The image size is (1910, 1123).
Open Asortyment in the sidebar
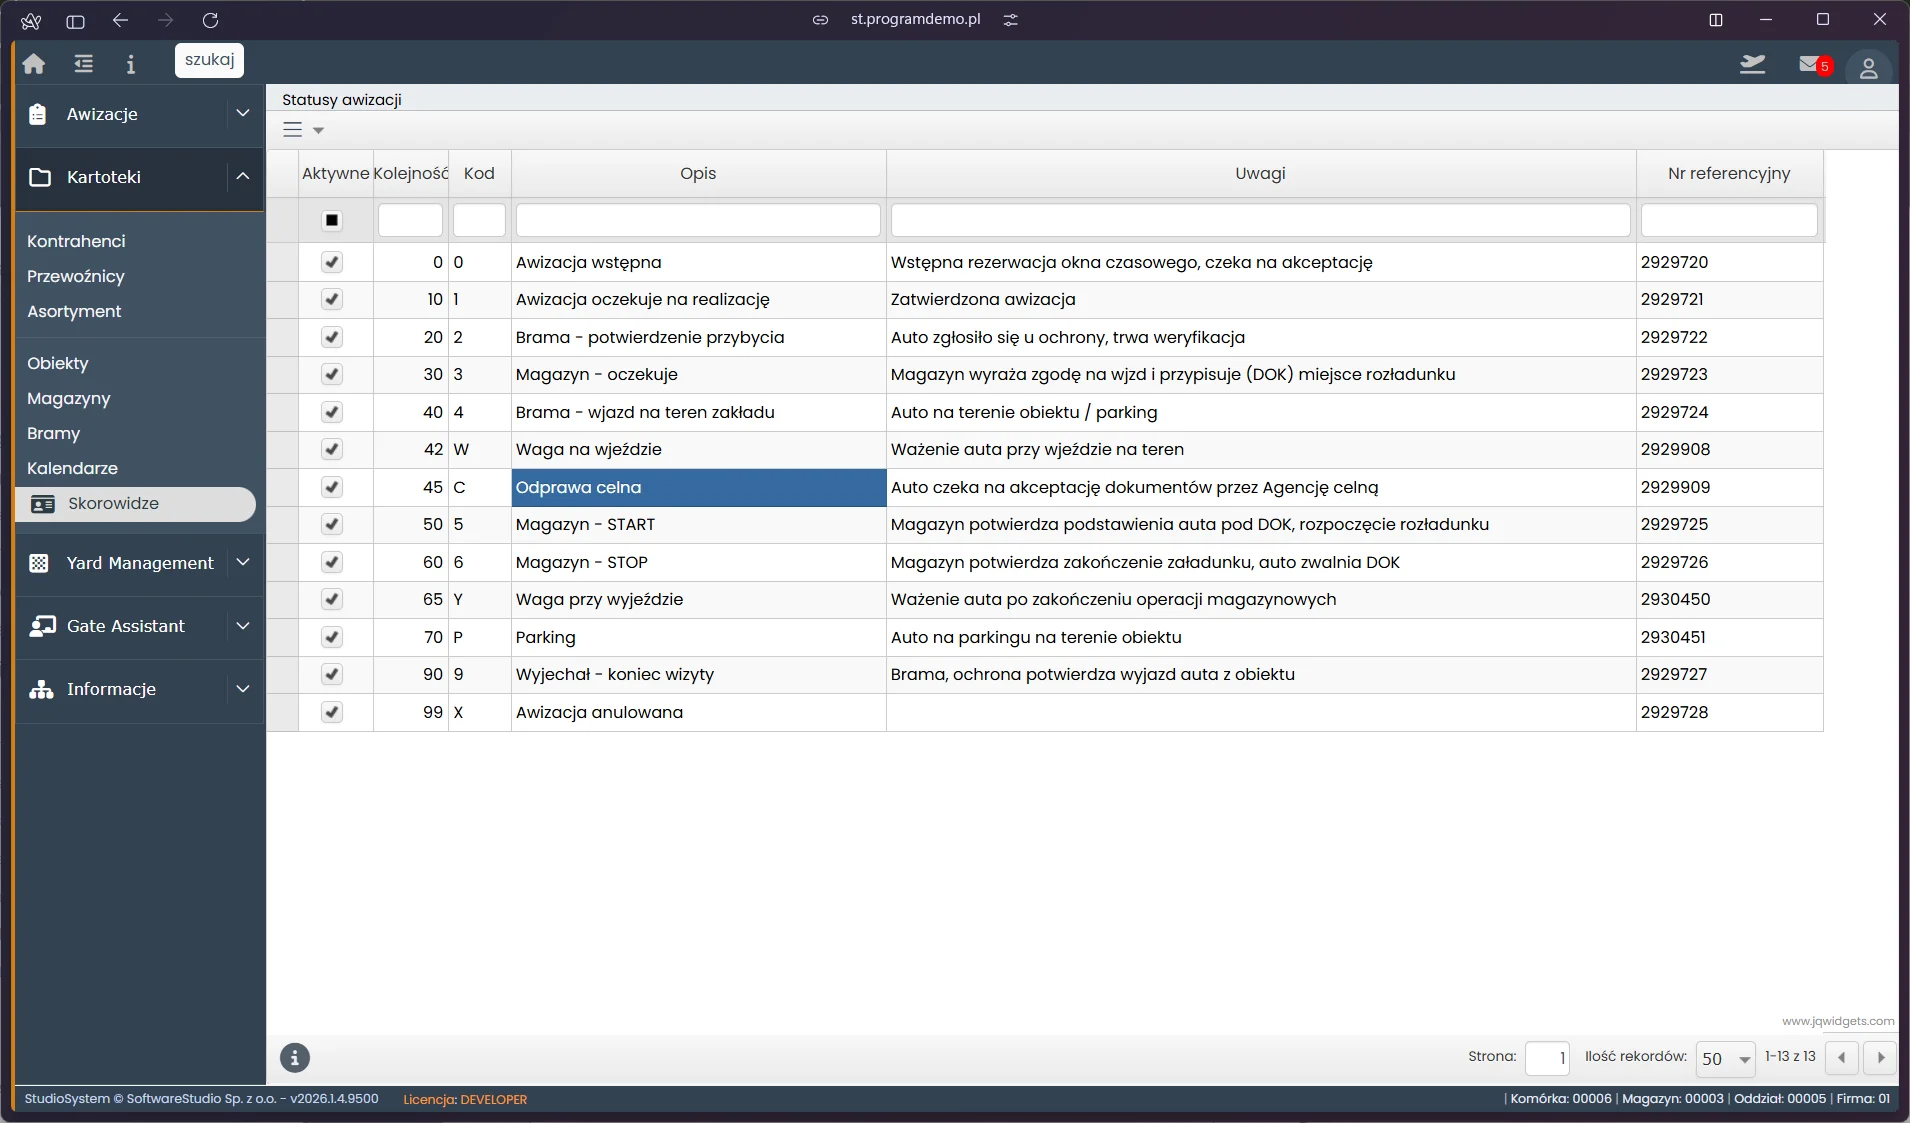[74, 311]
